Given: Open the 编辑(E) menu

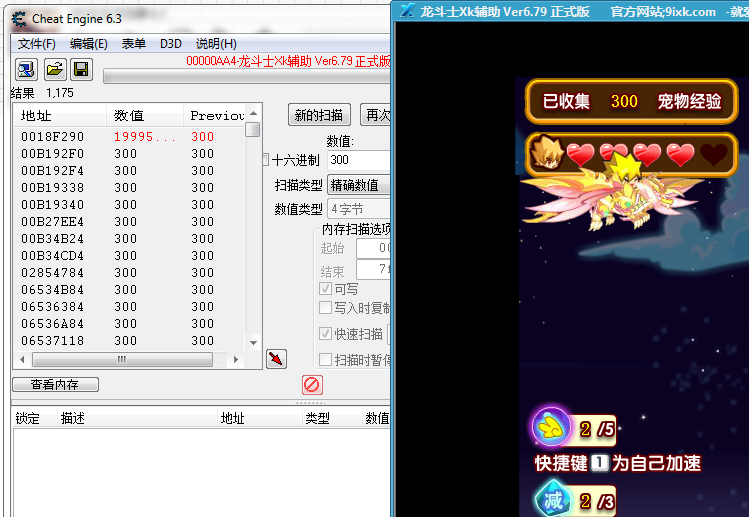Looking at the screenshot, I should [x=88, y=44].
